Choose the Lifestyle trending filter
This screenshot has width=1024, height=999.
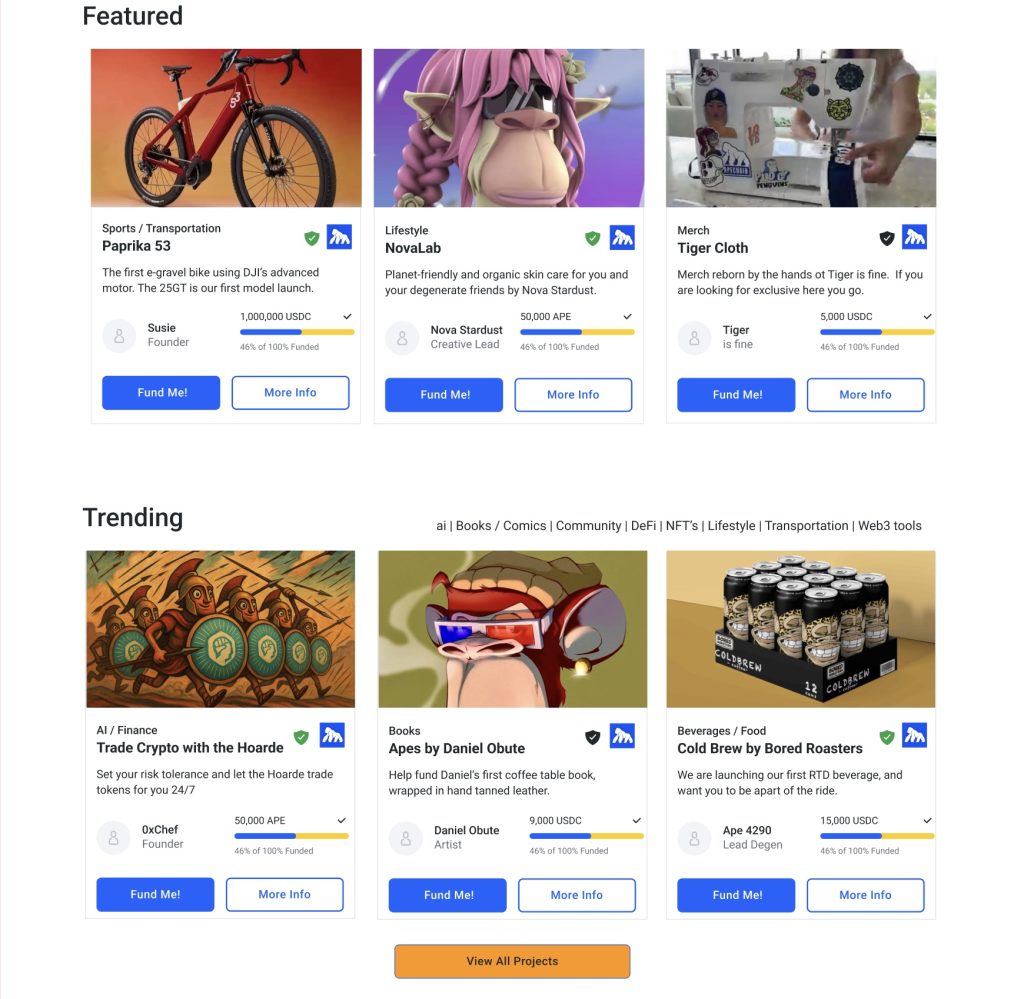[x=731, y=526]
